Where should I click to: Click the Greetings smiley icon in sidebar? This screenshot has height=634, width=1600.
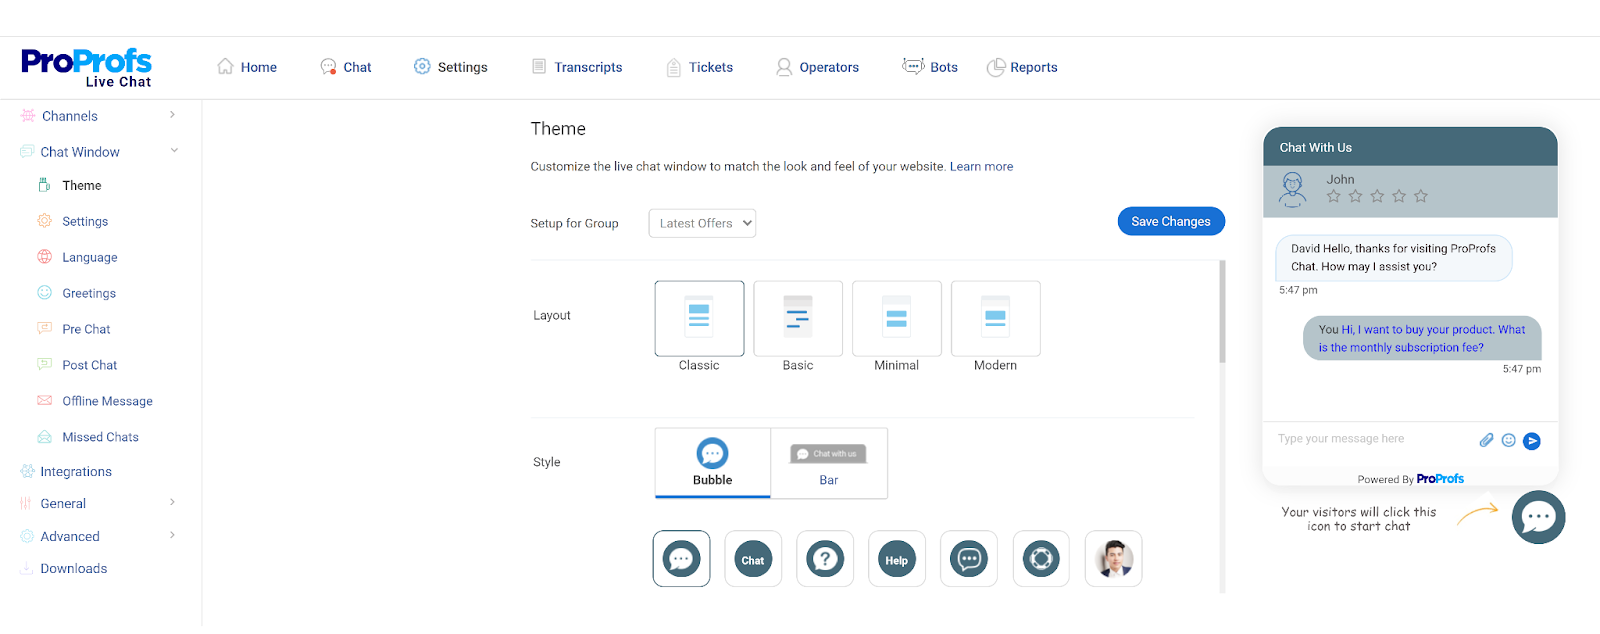coord(44,293)
